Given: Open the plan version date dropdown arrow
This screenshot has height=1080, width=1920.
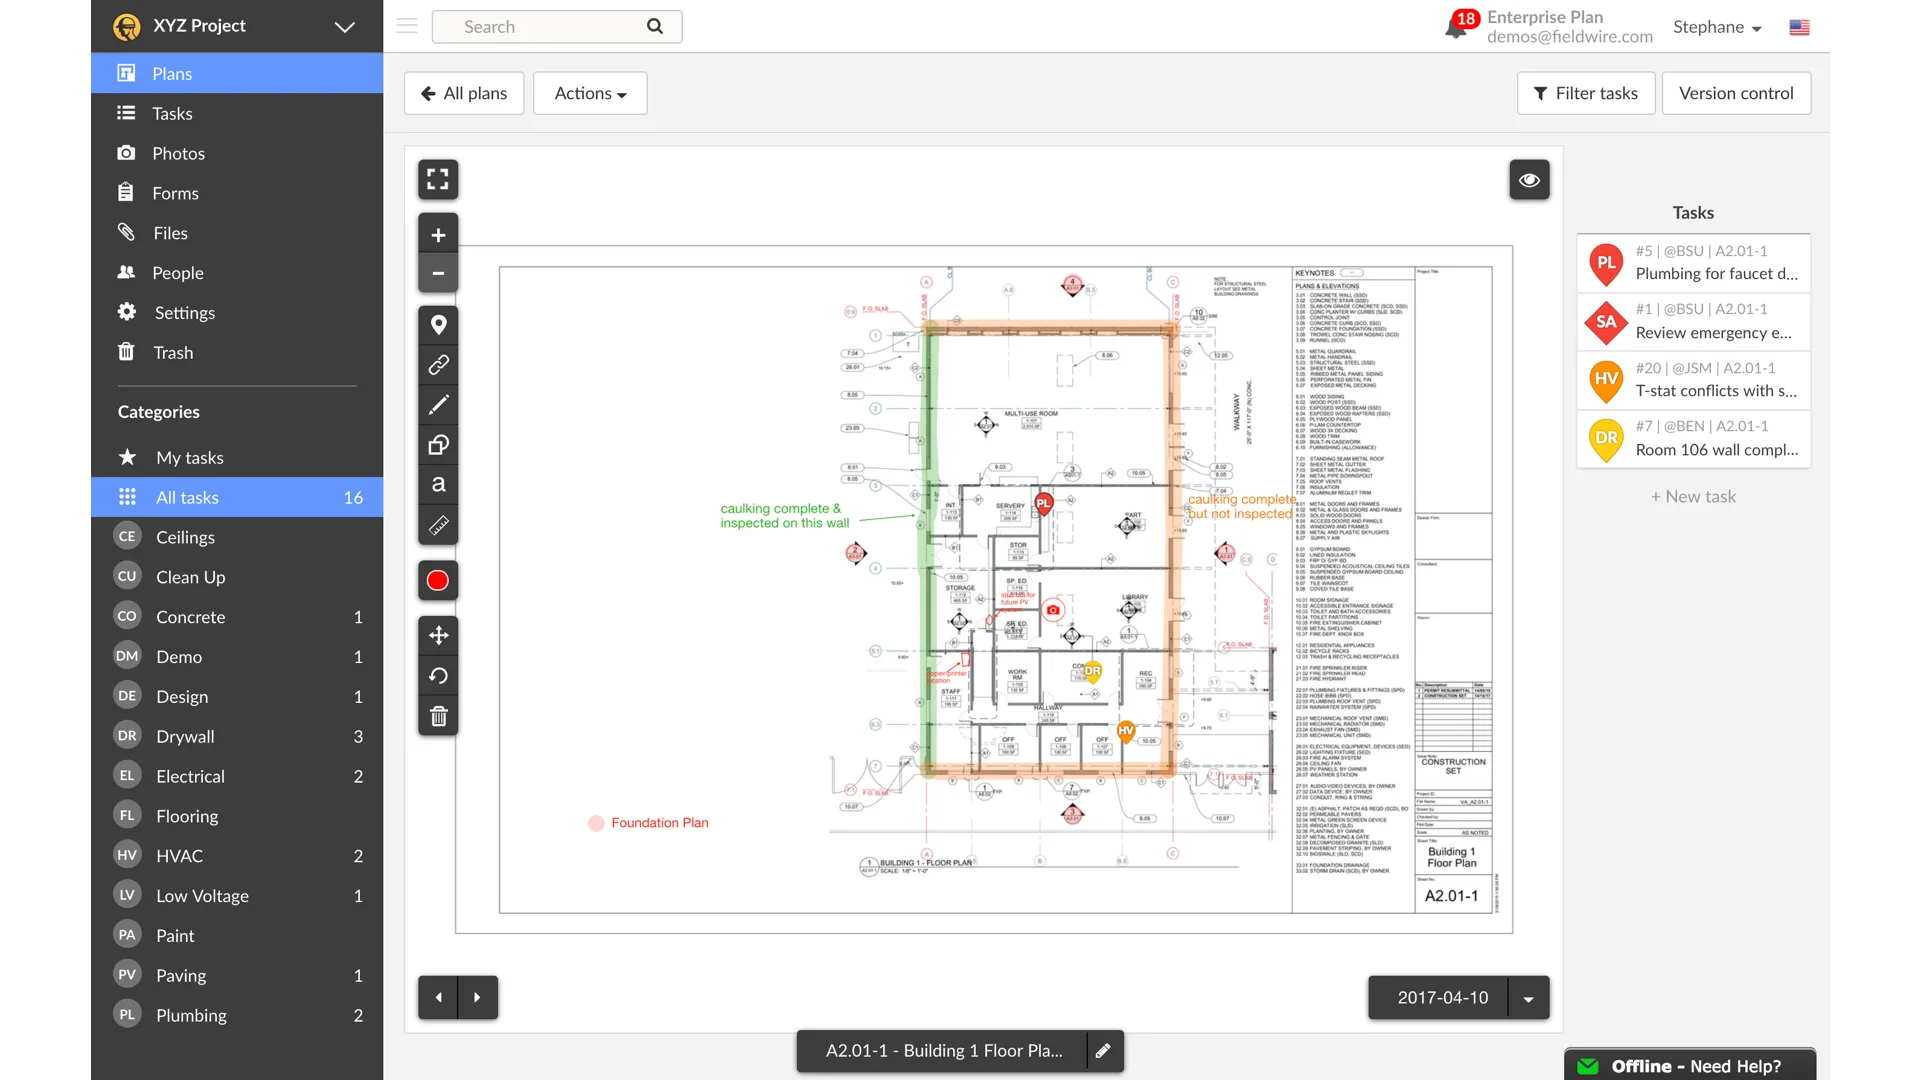Looking at the screenshot, I should pyautogui.click(x=1528, y=998).
